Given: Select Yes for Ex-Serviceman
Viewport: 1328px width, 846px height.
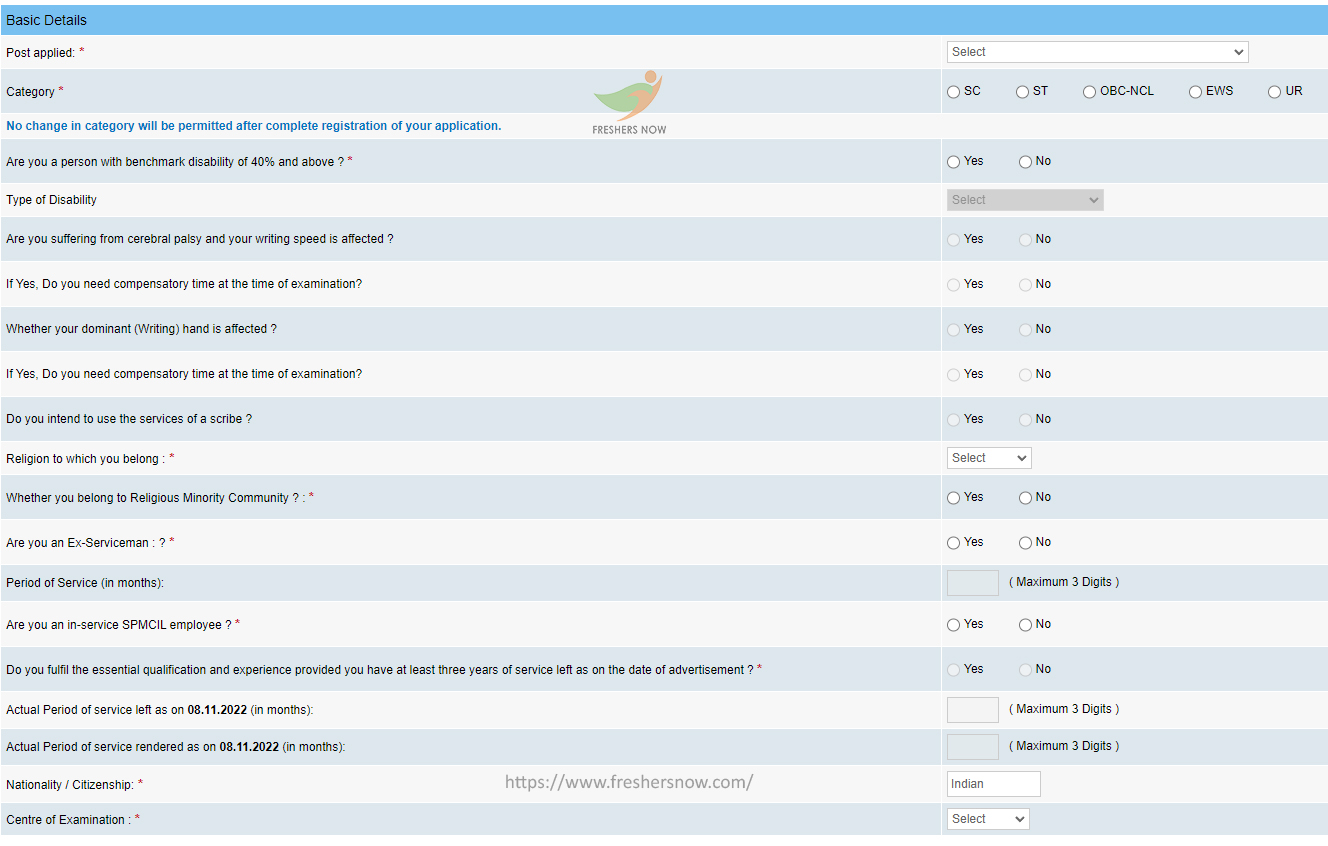Looking at the screenshot, I should [x=953, y=543].
